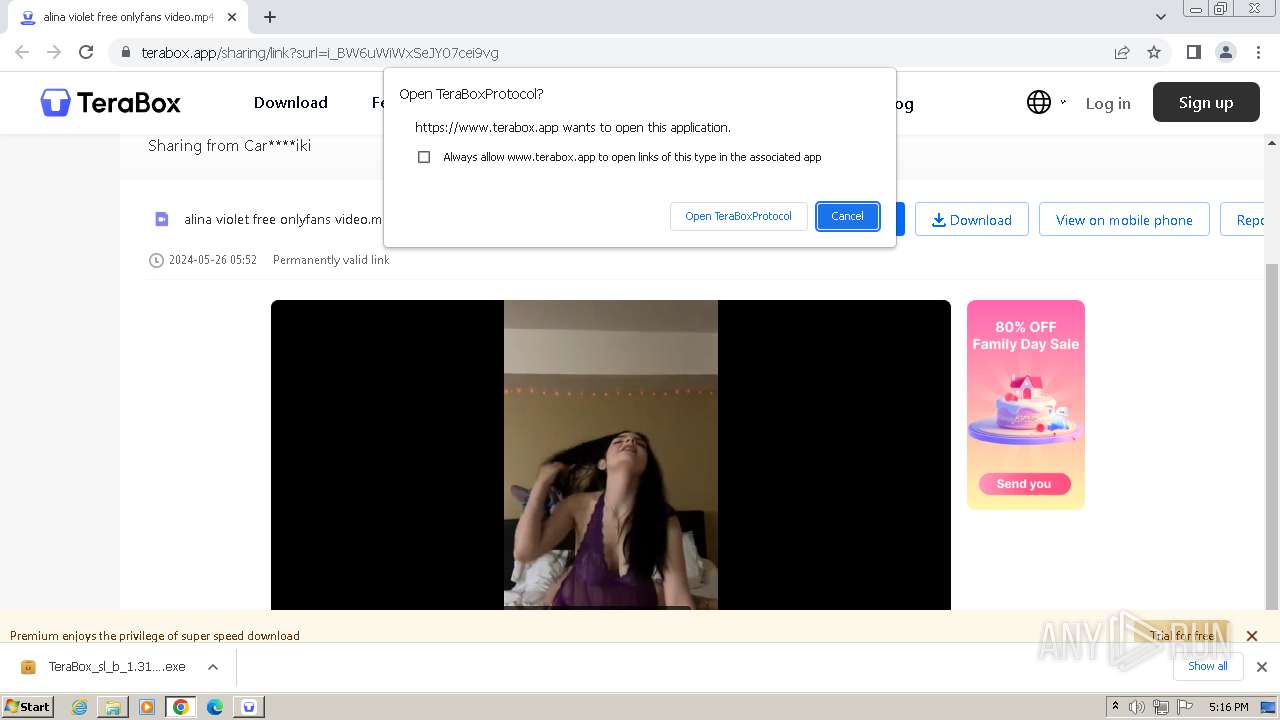Screen dimensions: 1280x720
Task: Go back with the browser back arrow
Action: click(x=22, y=52)
